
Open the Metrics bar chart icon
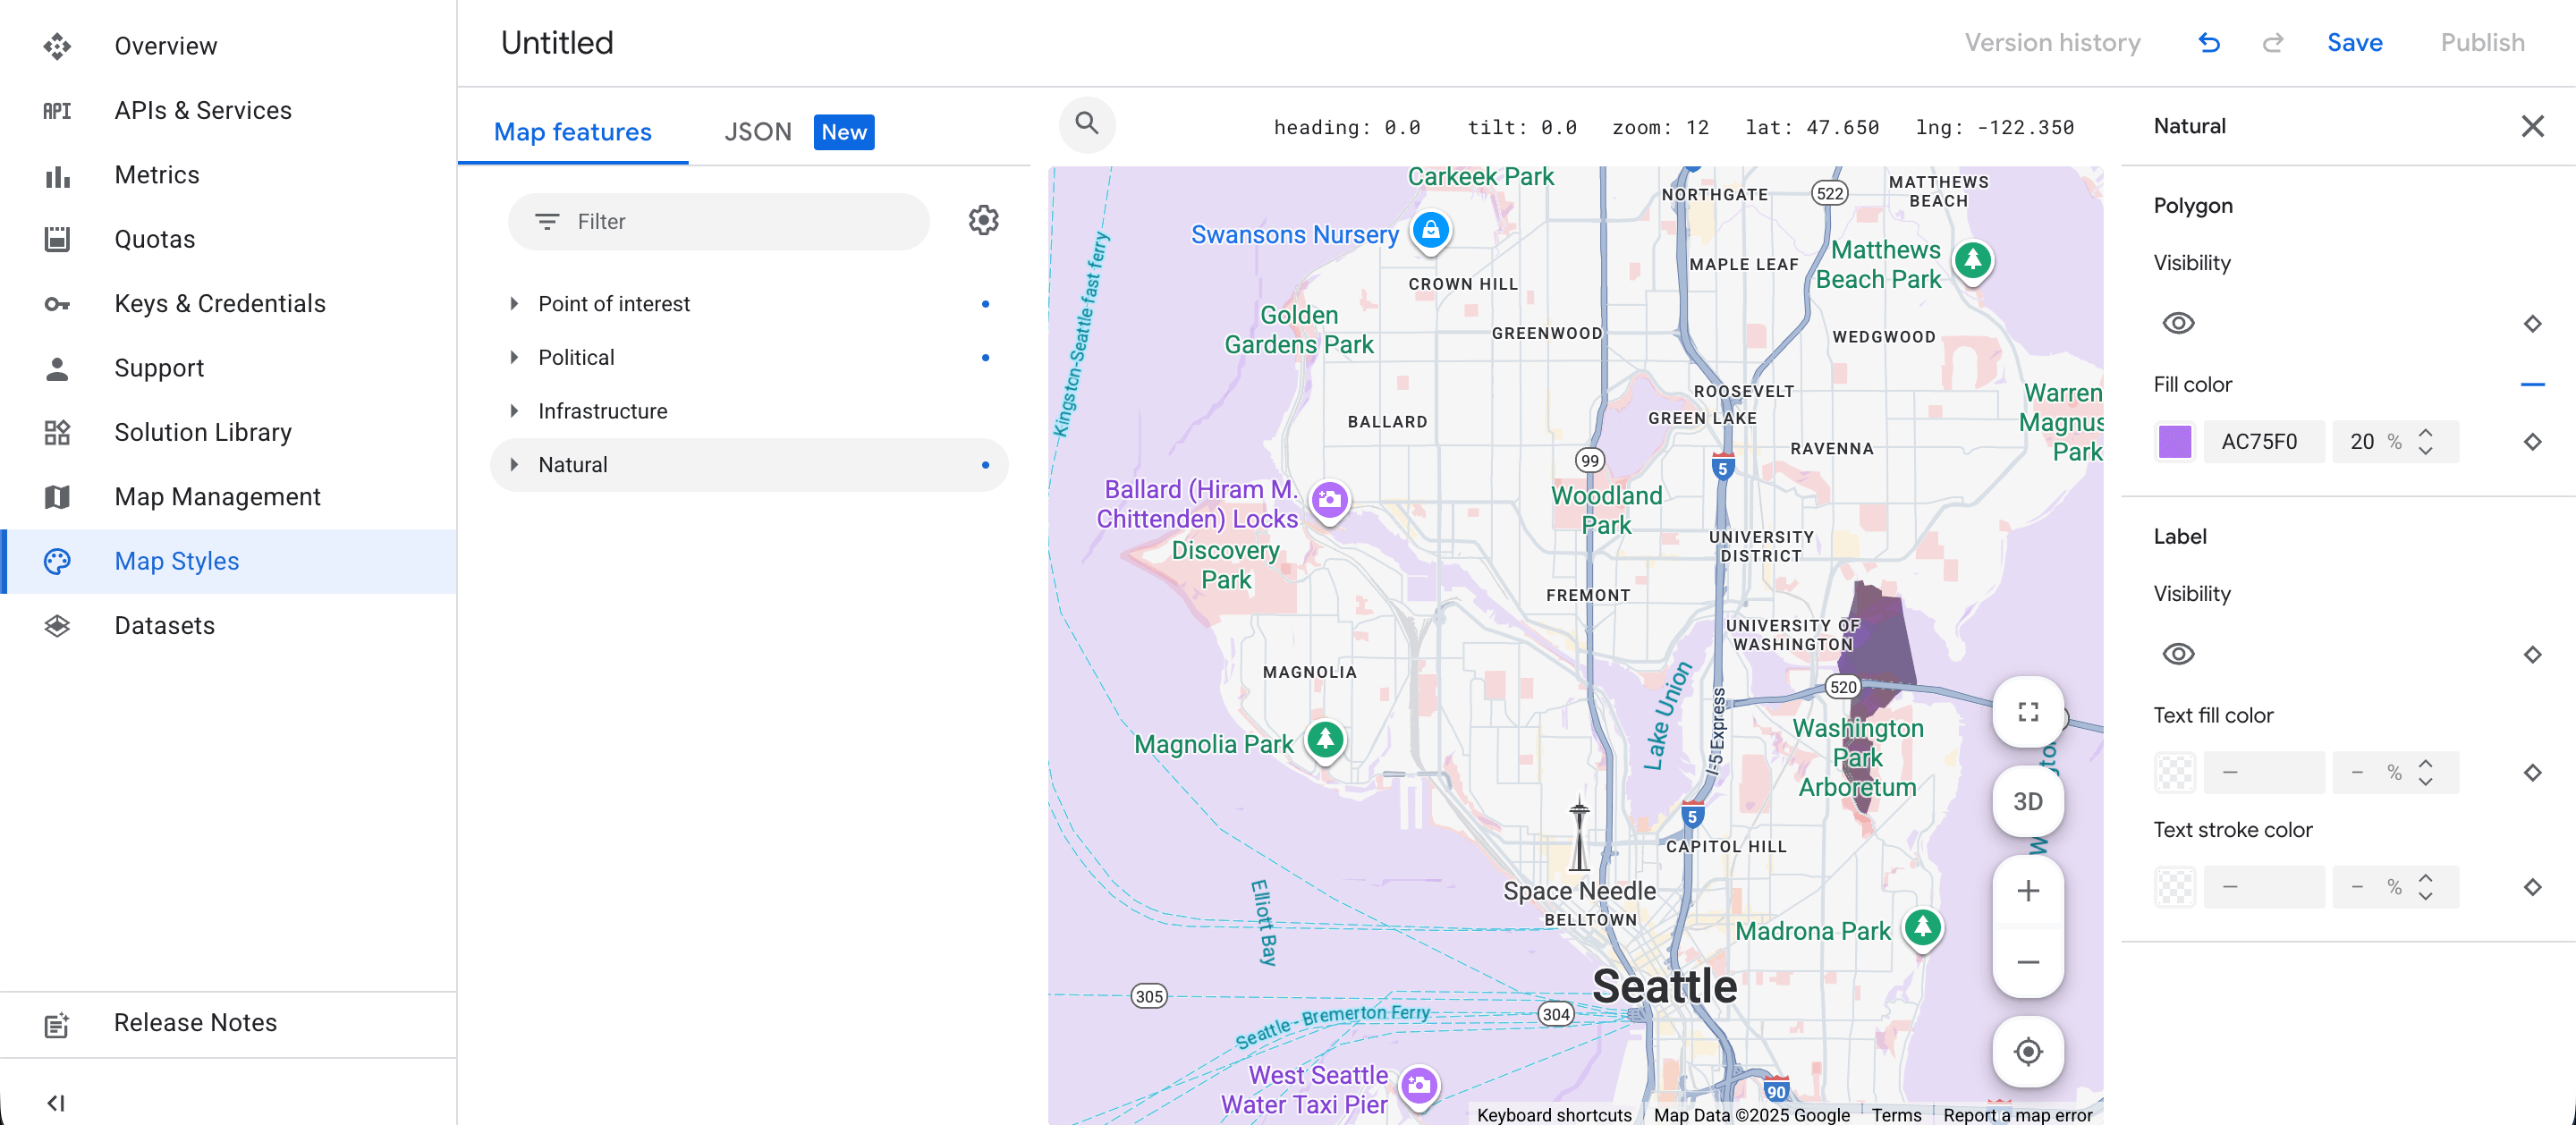[57, 175]
